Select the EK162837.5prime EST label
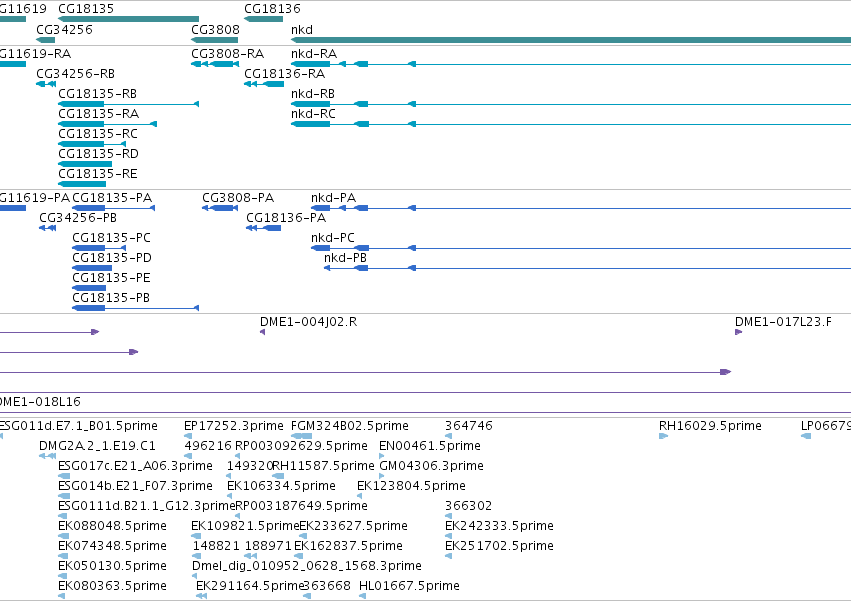Image resolution: width=851 pixels, height=601 pixels. 348,547
